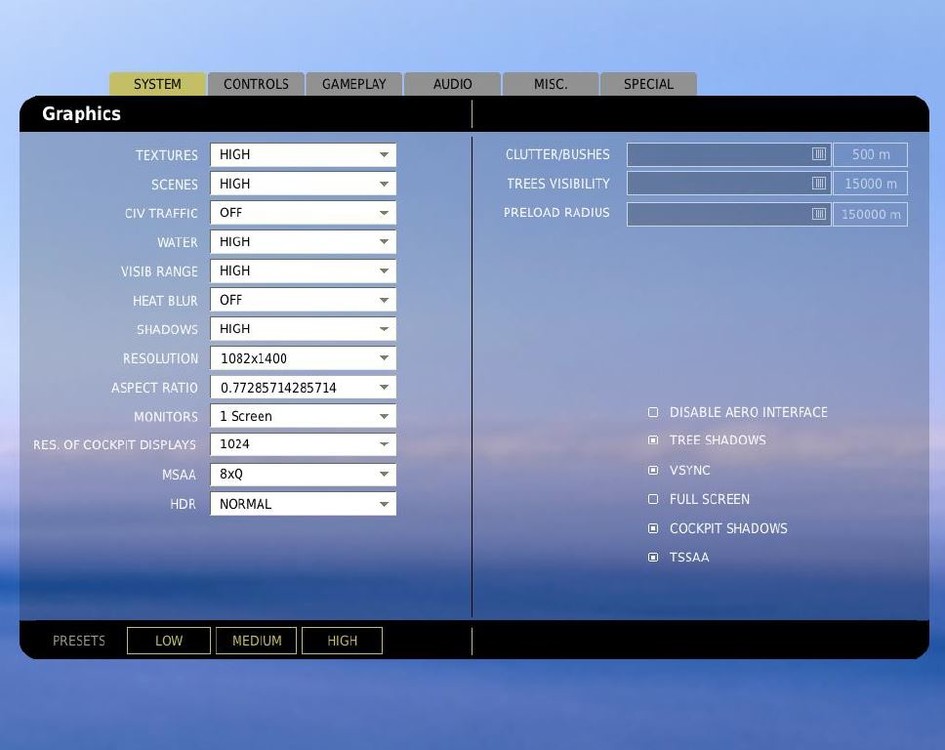Open the HDR dropdown showing NORMAL
This screenshot has width=945, height=750.
(303, 503)
